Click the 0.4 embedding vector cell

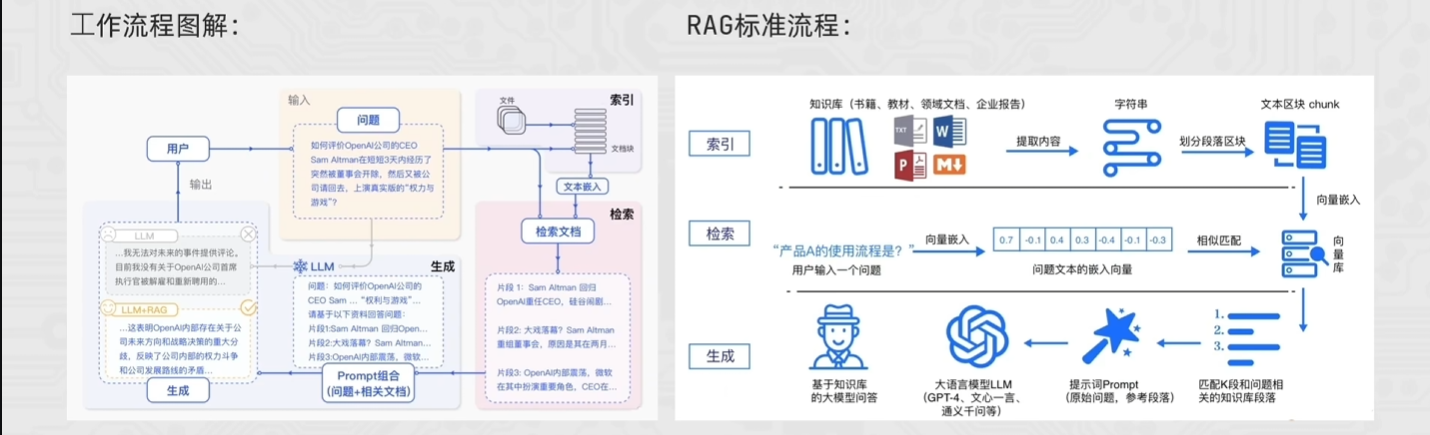click(1056, 240)
